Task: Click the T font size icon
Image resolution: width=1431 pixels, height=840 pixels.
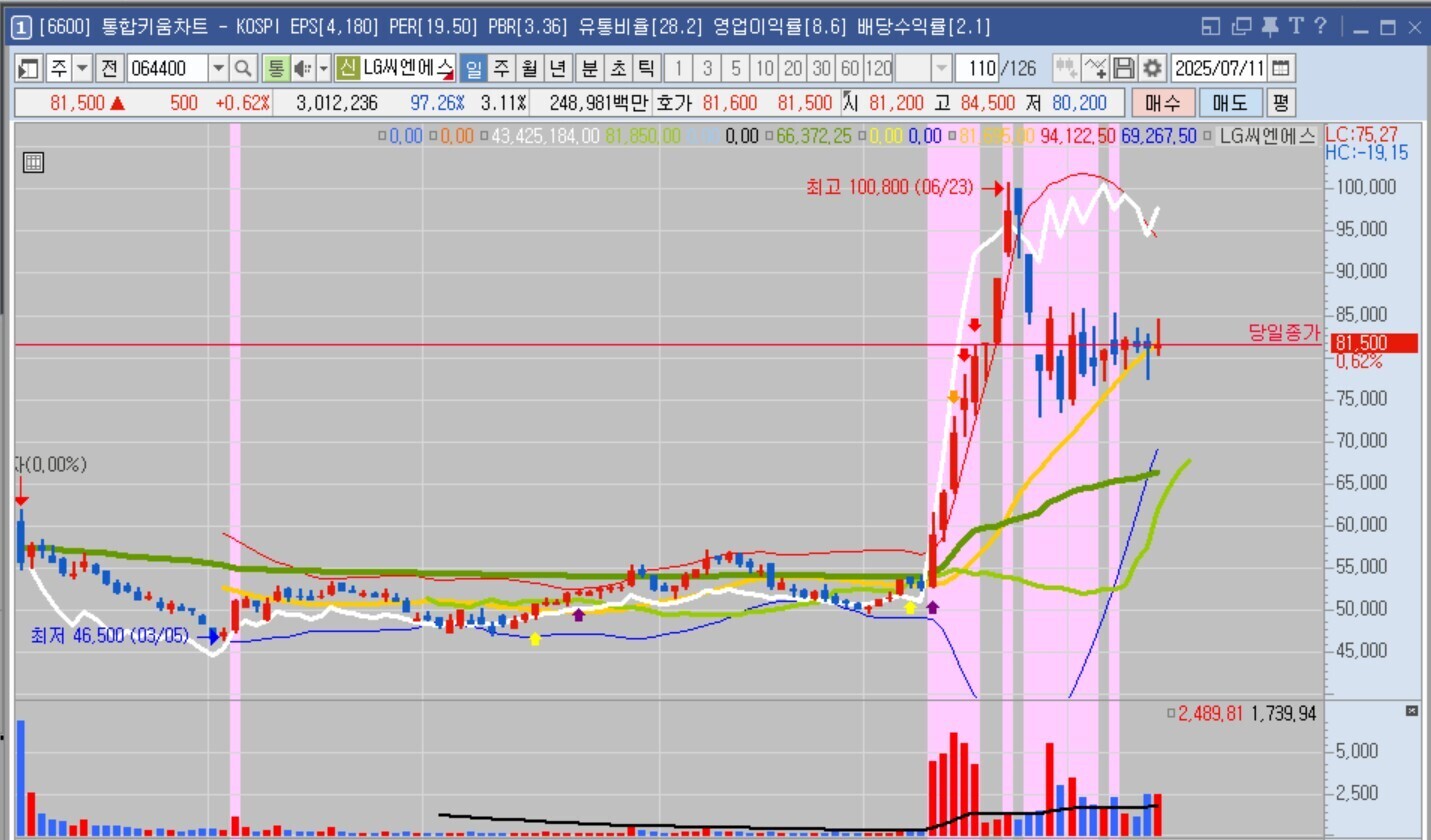Action: (x=1296, y=27)
